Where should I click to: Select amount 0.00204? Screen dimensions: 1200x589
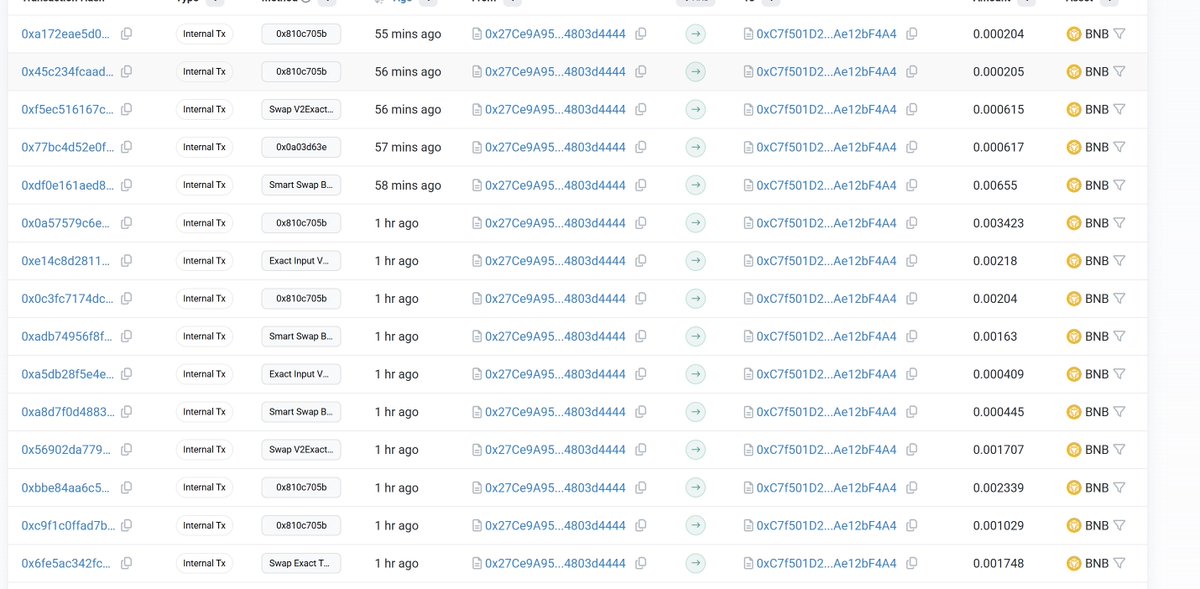[x=995, y=299]
